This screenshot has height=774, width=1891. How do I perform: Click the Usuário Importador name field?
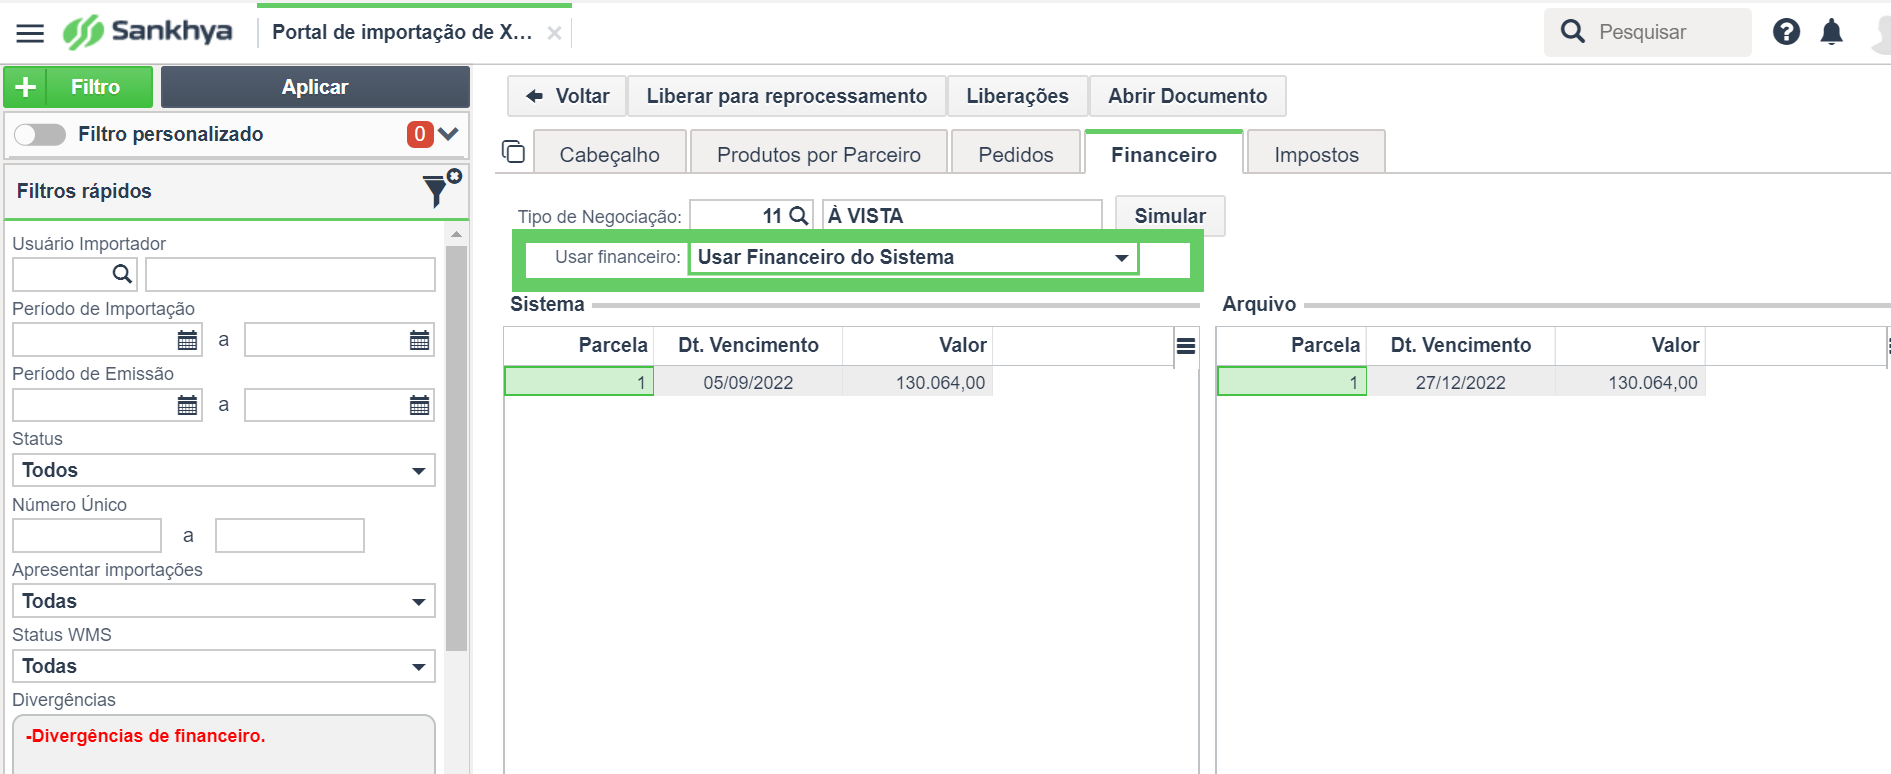pos(290,274)
